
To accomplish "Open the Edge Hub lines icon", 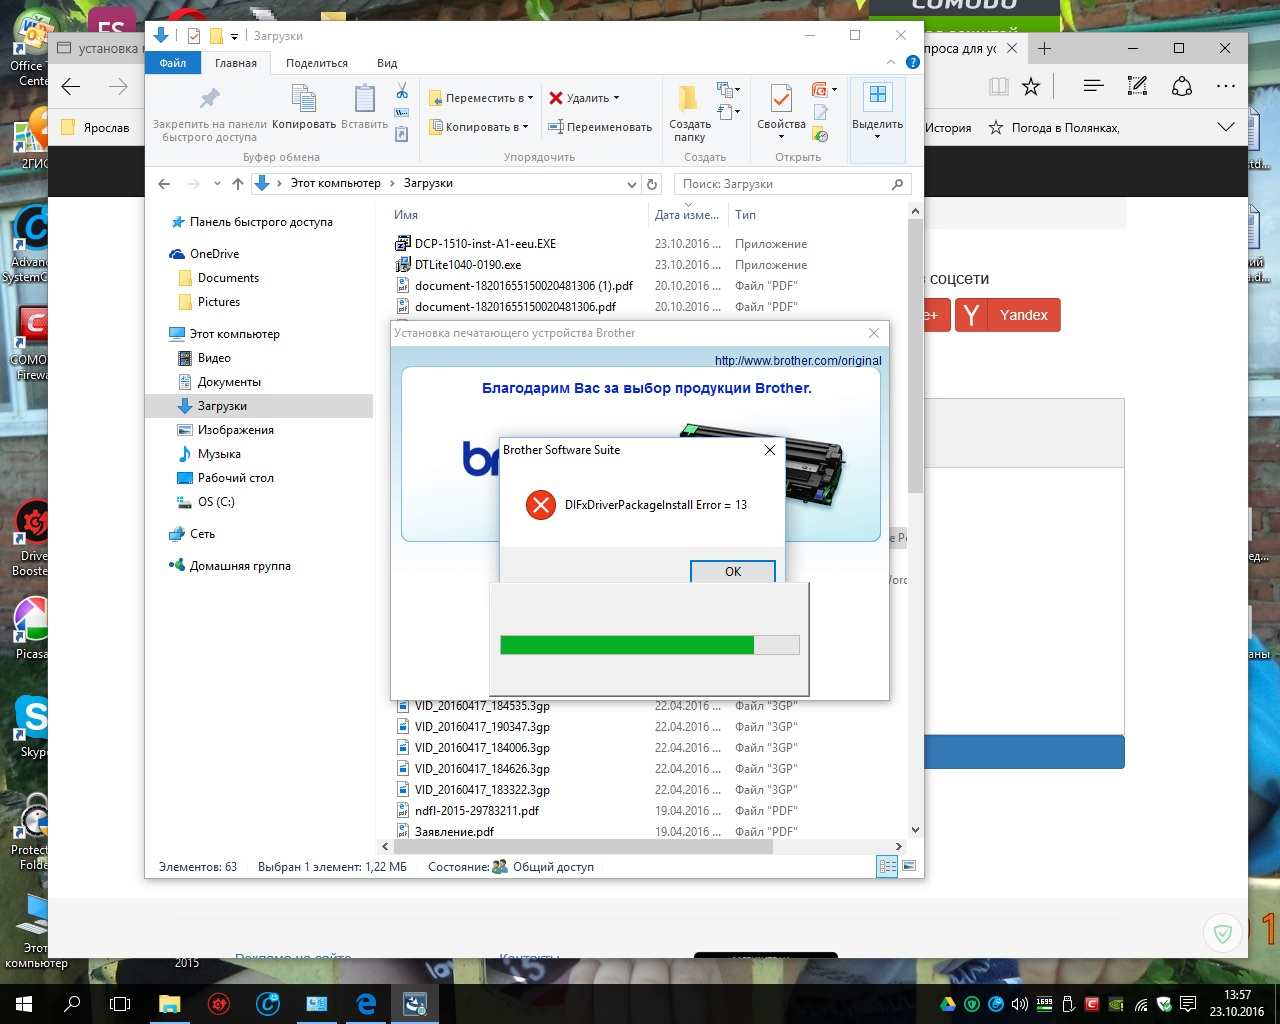I will (x=1093, y=87).
